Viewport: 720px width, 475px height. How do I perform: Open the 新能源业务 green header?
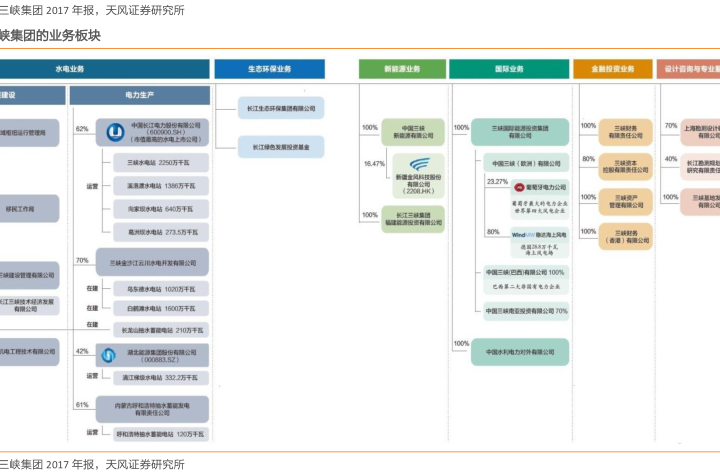coord(402,69)
